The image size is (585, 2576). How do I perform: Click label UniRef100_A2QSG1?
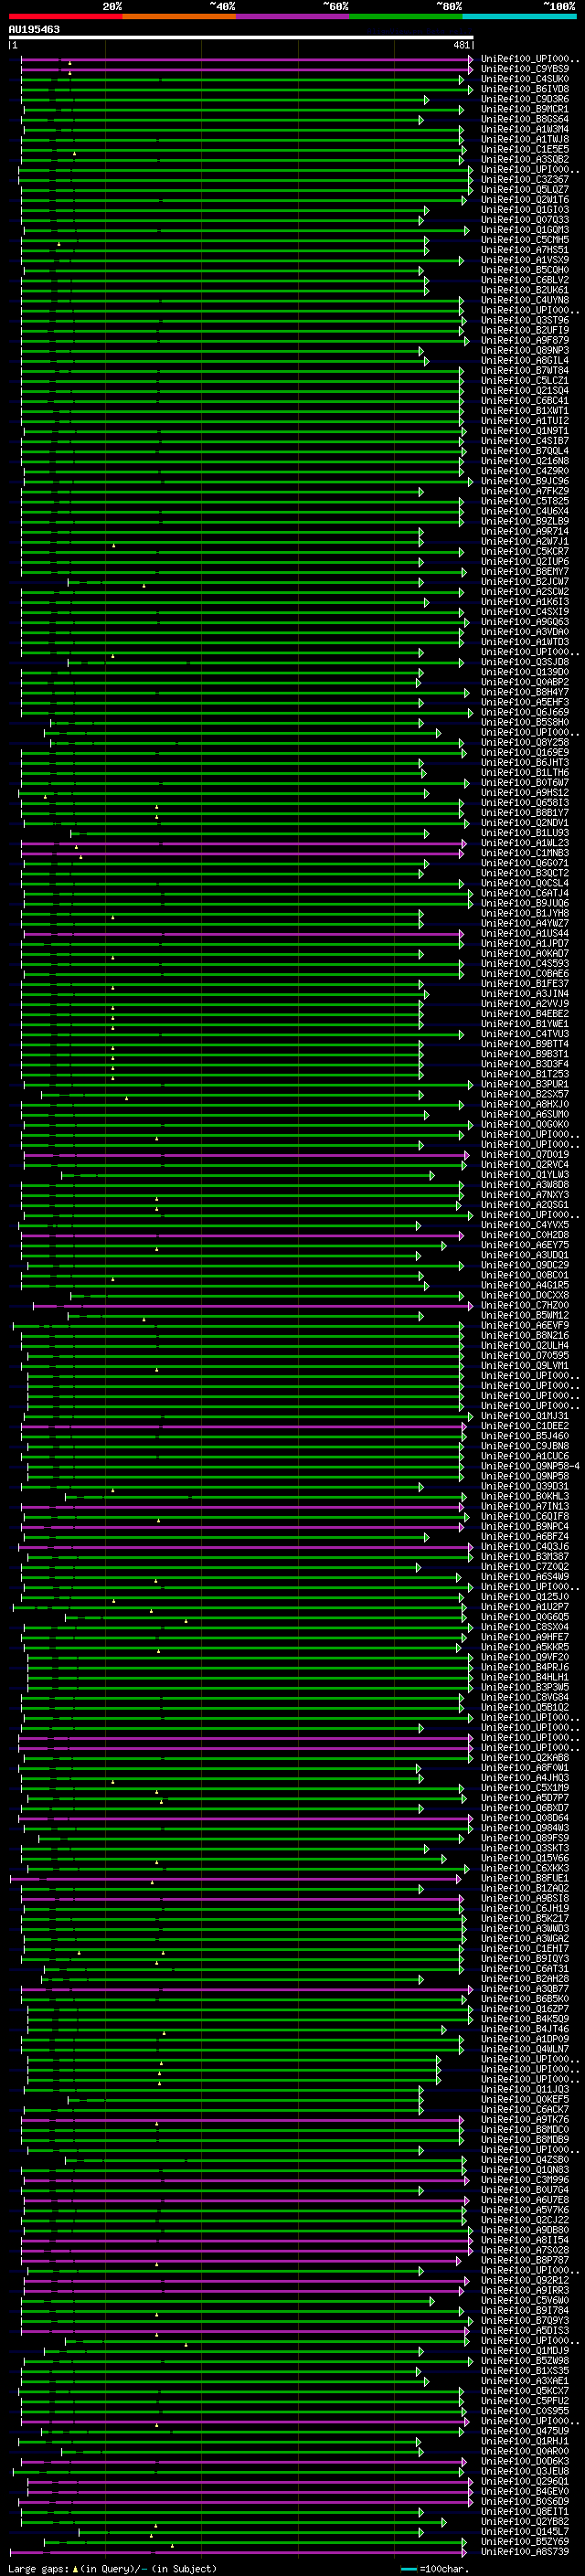pyautogui.click(x=525, y=1205)
